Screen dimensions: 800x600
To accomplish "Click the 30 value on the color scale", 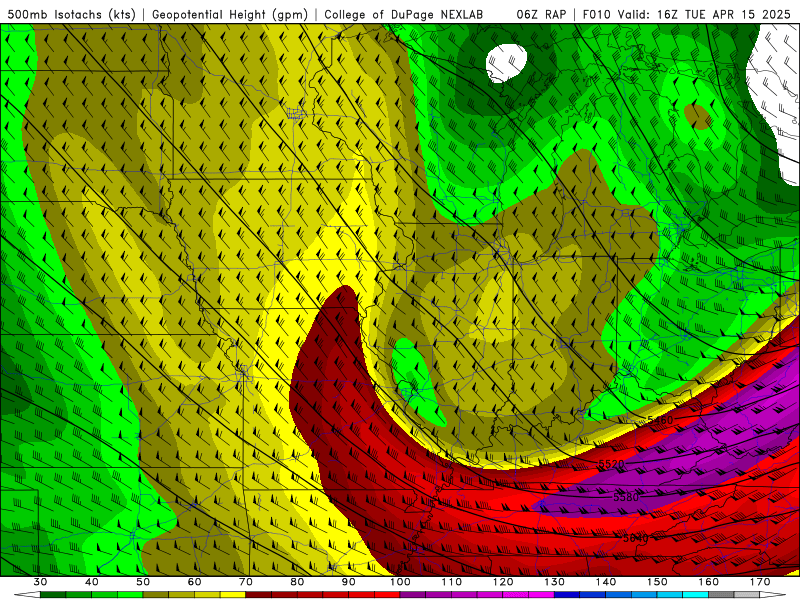I will (x=40, y=582).
